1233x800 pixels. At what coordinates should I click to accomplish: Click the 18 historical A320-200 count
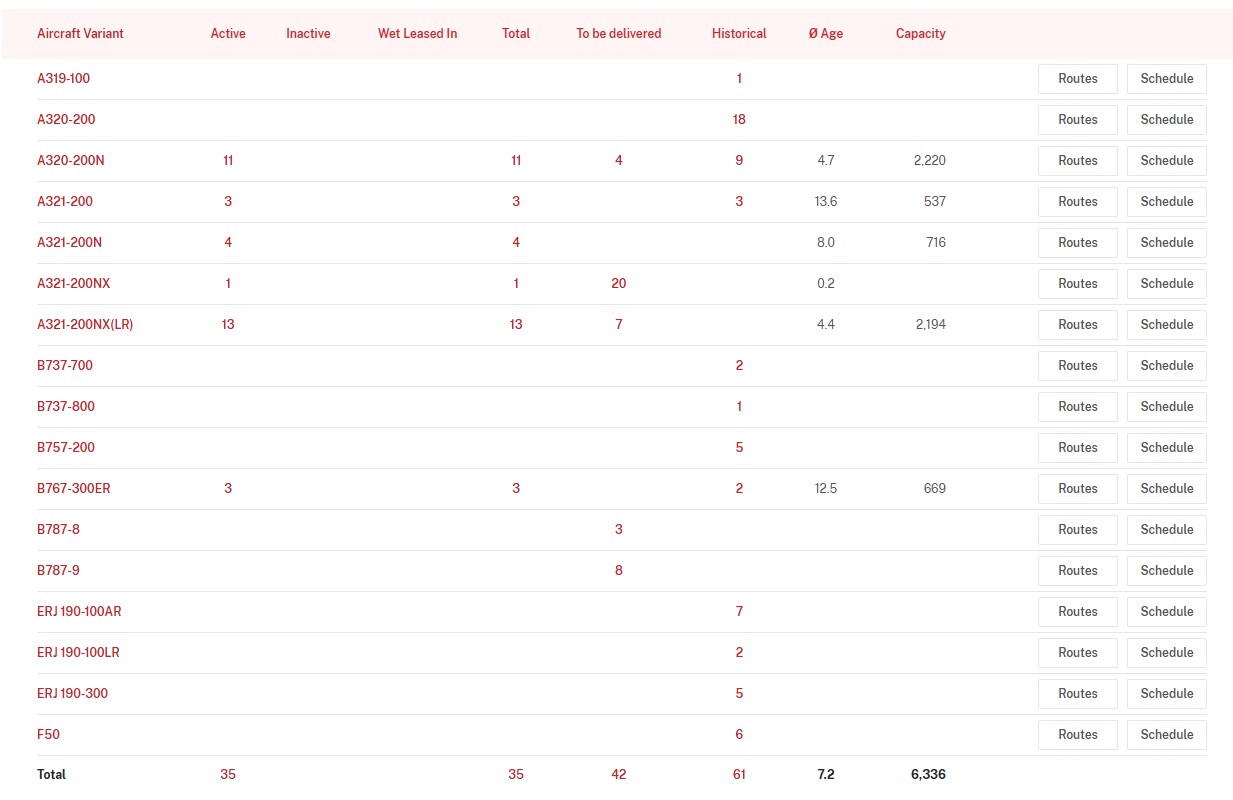click(x=739, y=119)
